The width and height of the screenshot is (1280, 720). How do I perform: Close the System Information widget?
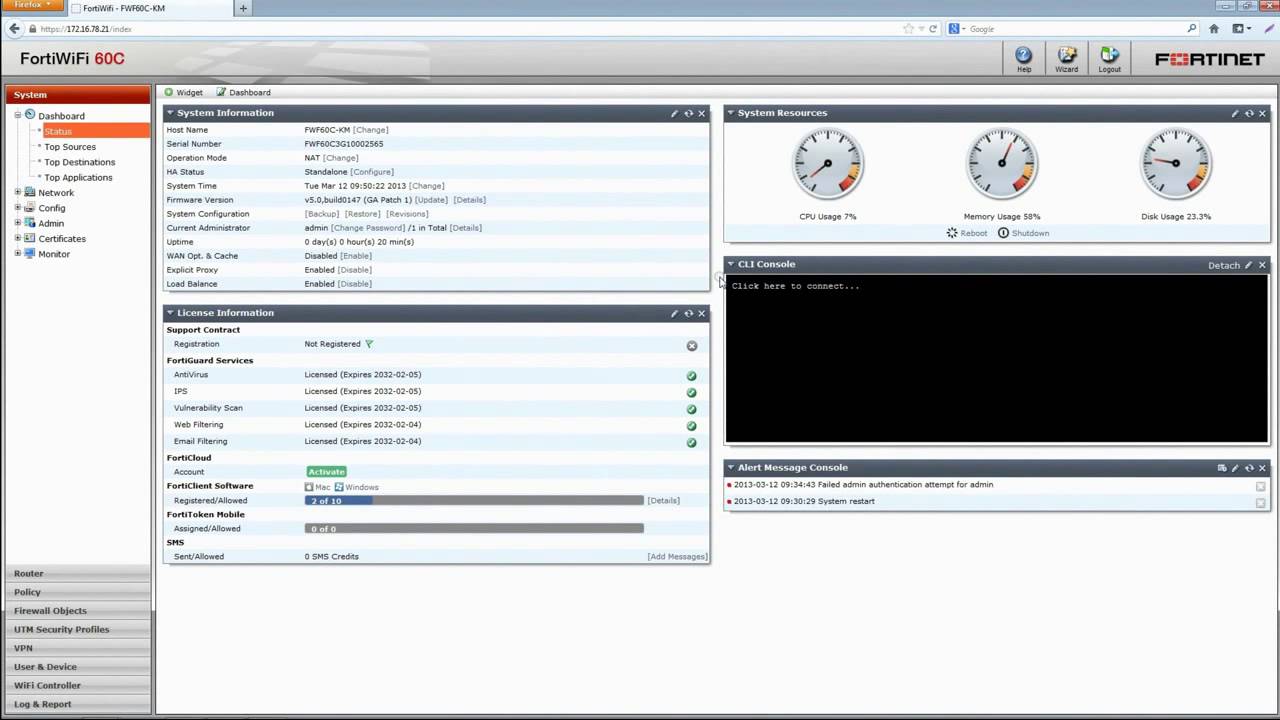click(x=701, y=113)
